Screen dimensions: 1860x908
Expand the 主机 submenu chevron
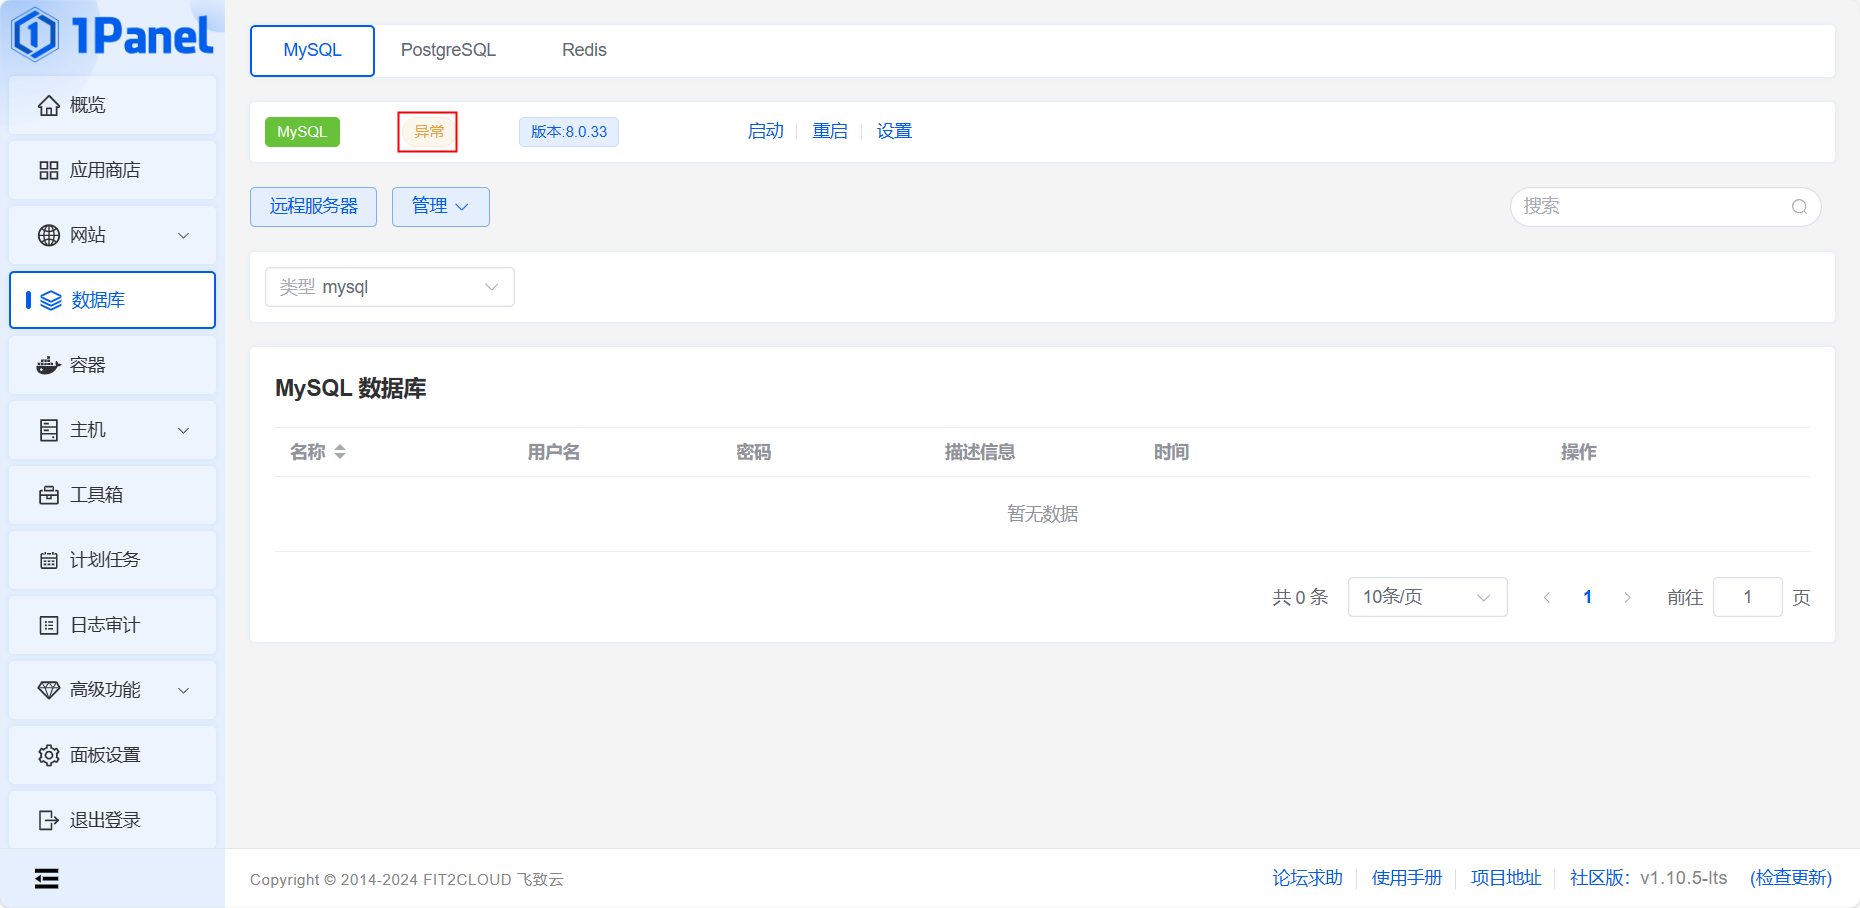click(x=184, y=430)
